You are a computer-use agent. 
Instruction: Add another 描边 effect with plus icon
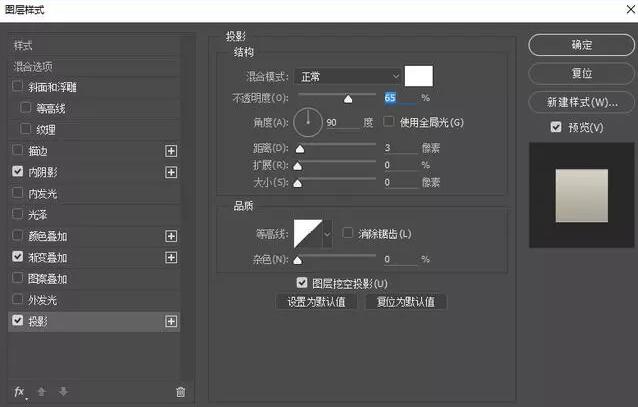(171, 151)
